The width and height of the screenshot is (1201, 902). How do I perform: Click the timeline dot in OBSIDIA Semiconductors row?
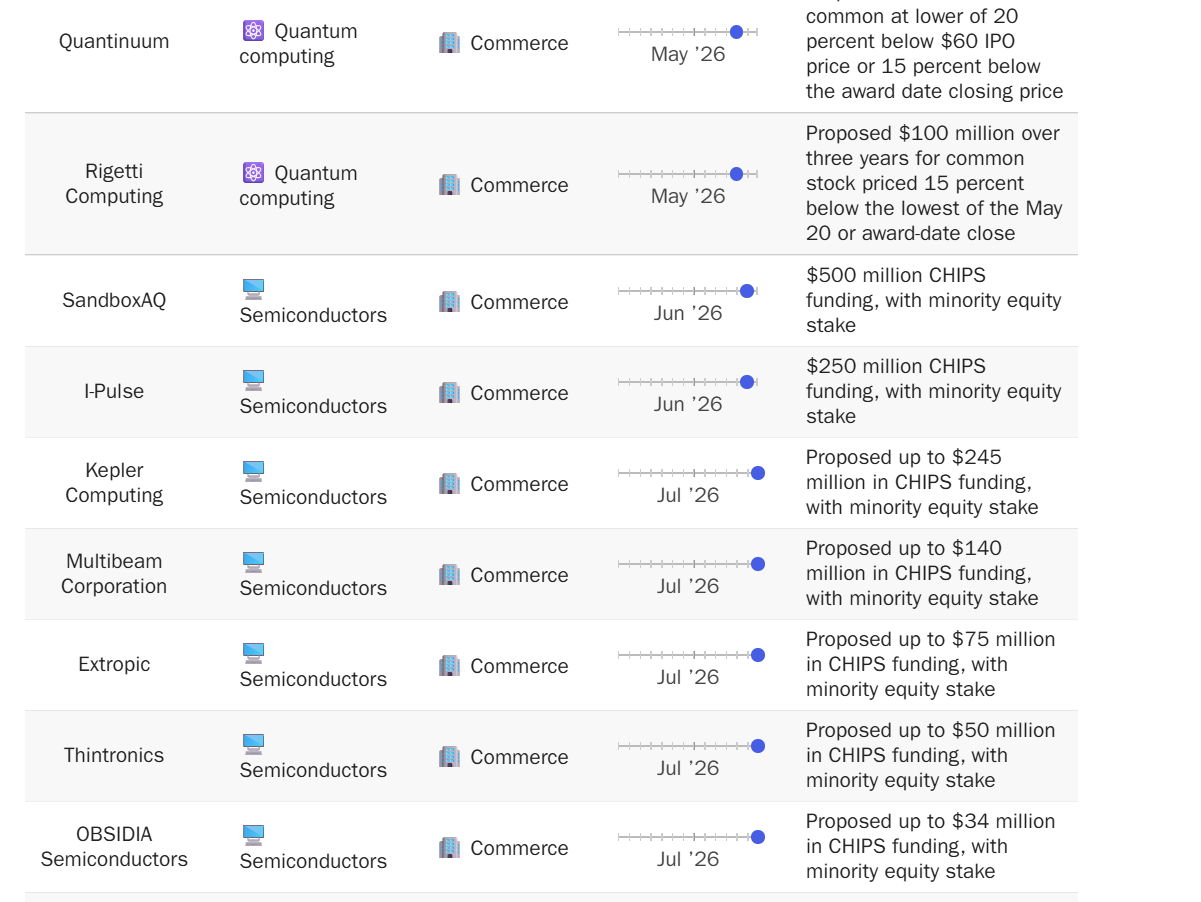pos(758,837)
